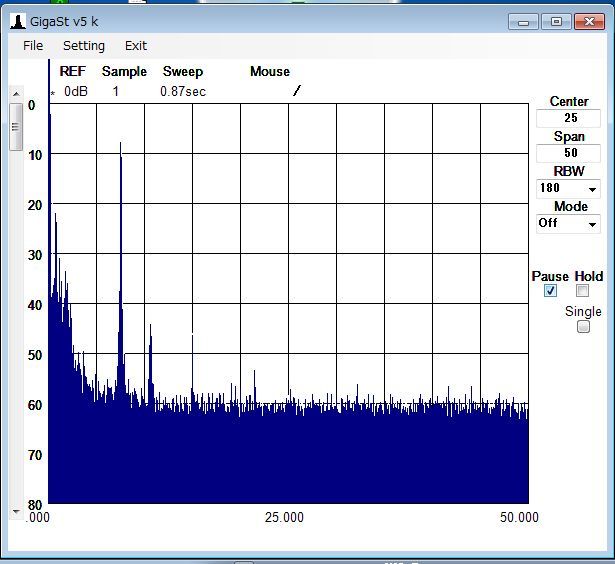Toggle the Pause checkbox
This screenshot has width=615, height=564.
pyautogui.click(x=550, y=291)
